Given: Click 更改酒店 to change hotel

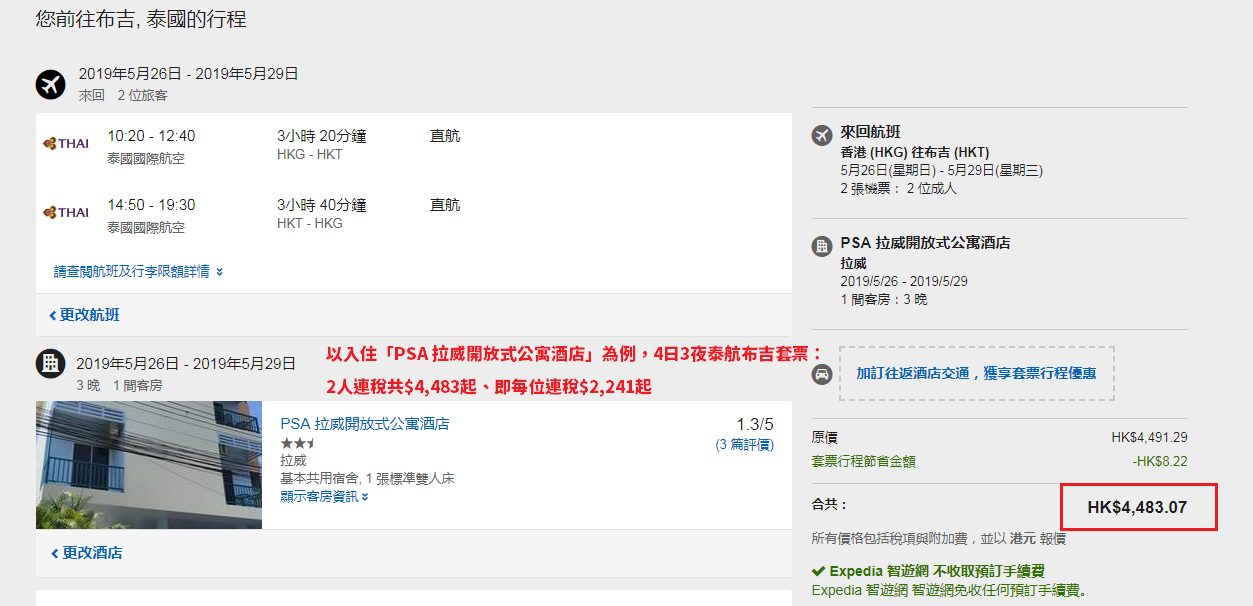Looking at the screenshot, I should click(x=86, y=553).
